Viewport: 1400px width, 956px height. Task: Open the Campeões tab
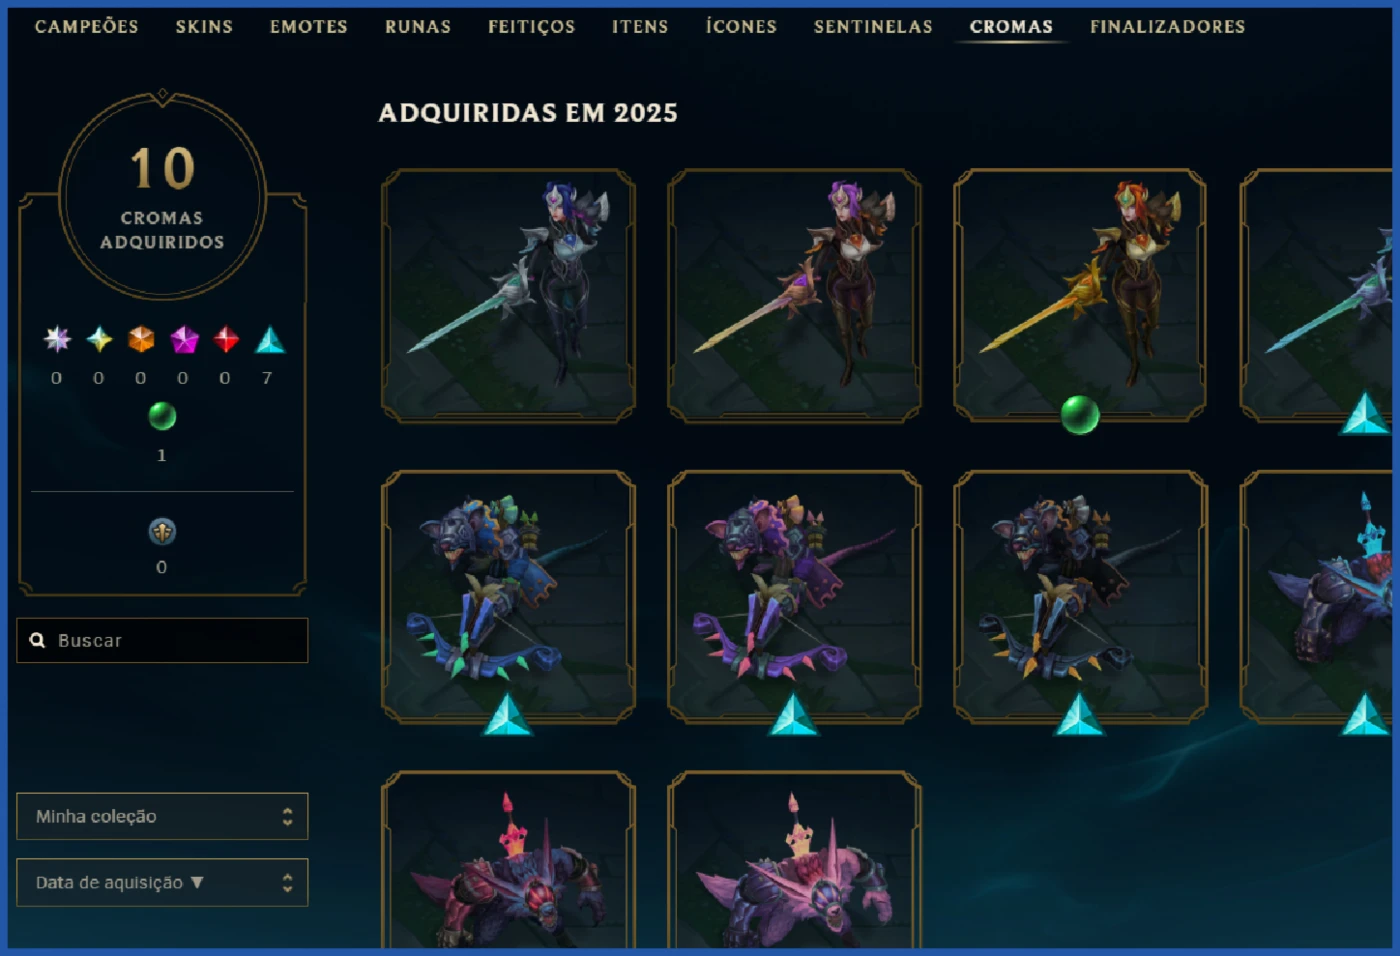point(87,27)
